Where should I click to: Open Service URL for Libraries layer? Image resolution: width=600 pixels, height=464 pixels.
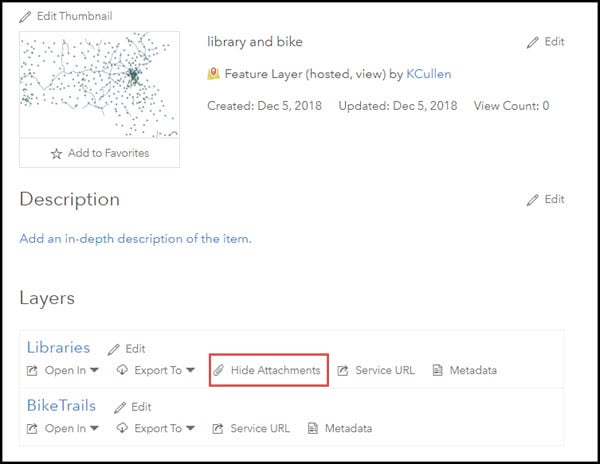click(377, 370)
